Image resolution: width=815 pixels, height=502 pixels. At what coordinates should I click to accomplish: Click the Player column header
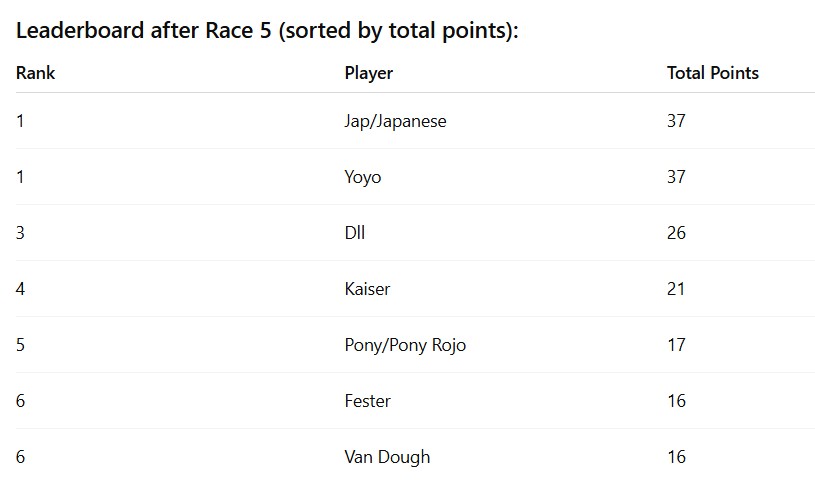pyautogui.click(x=369, y=73)
